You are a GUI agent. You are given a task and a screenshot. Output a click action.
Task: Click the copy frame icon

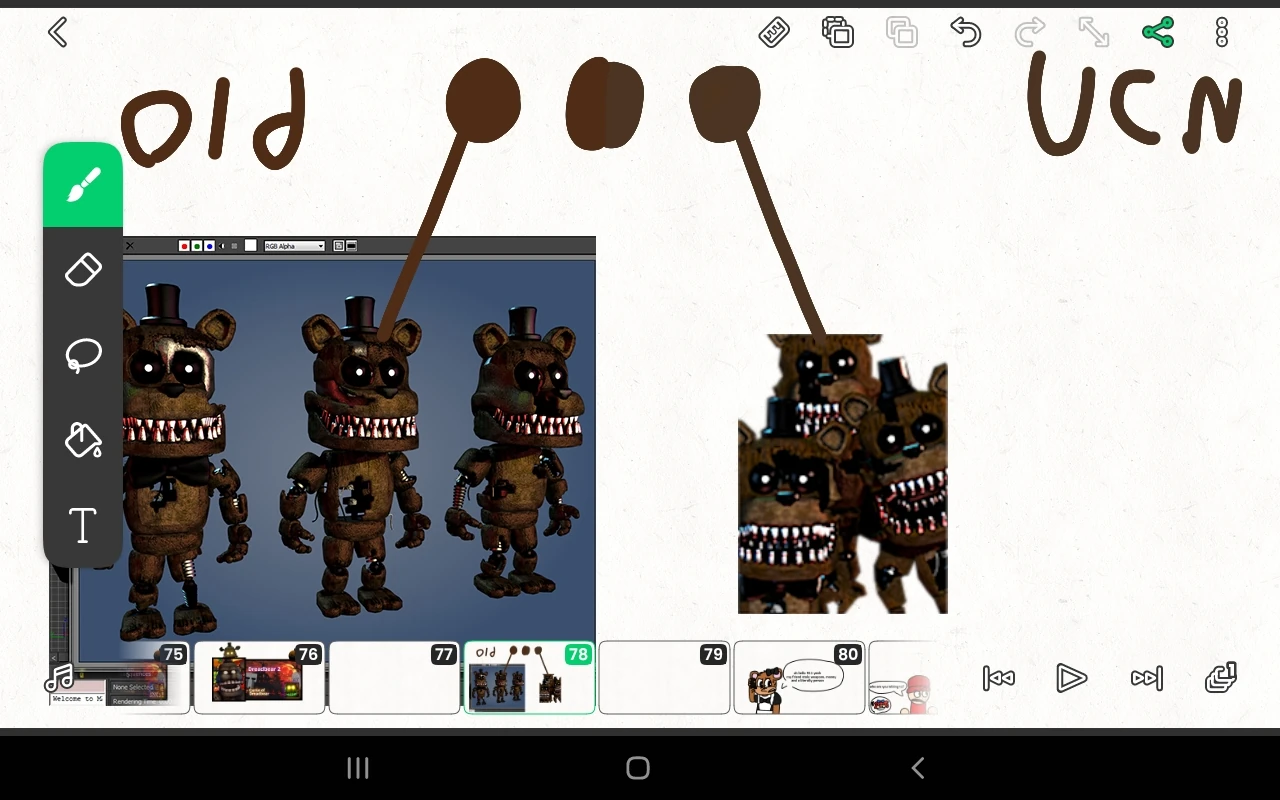click(x=837, y=33)
